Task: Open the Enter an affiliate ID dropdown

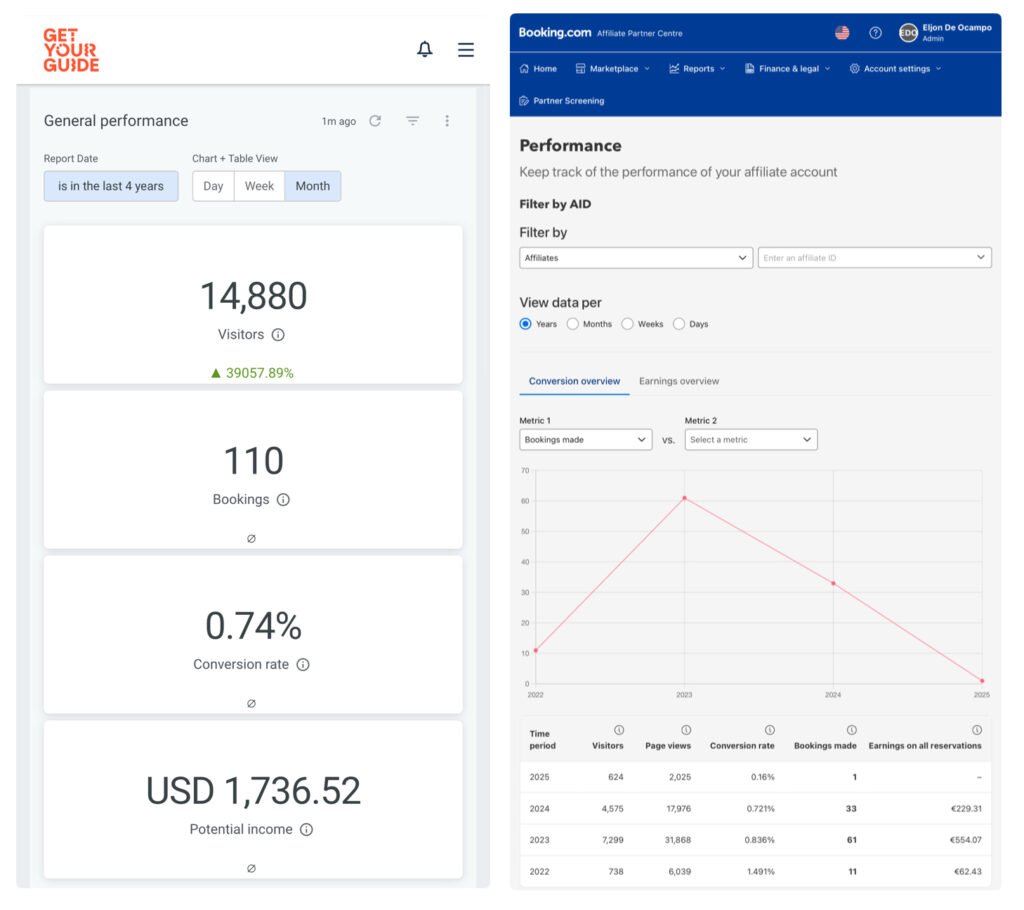Action: point(874,258)
